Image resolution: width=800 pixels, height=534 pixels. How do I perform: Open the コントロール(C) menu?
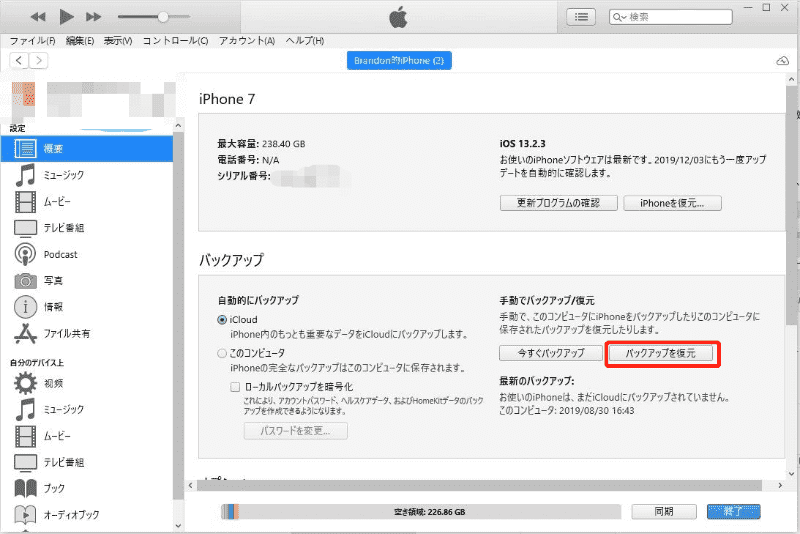click(x=175, y=41)
